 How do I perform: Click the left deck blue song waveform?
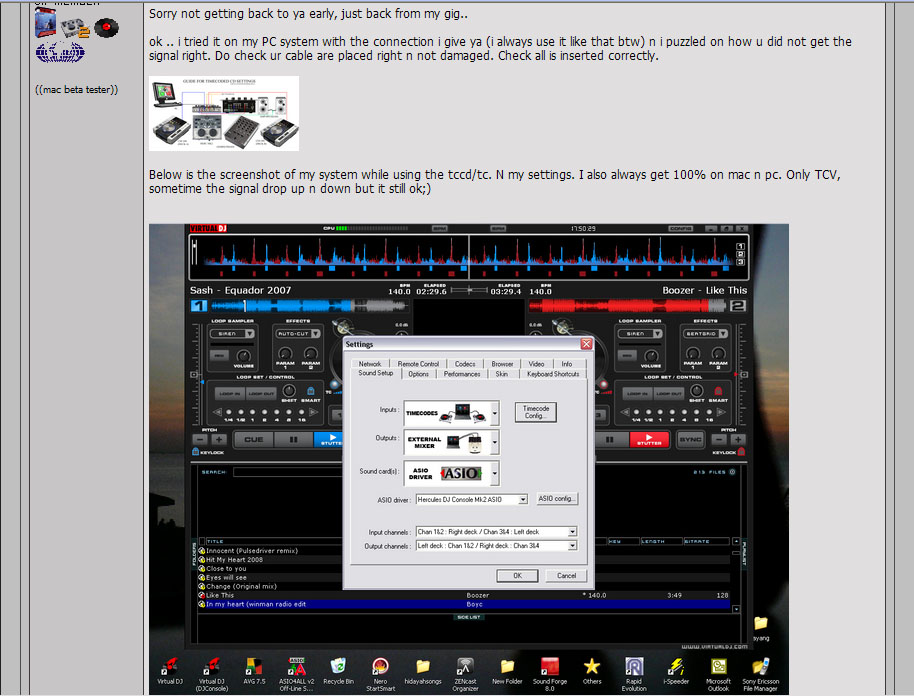click(x=309, y=305)
